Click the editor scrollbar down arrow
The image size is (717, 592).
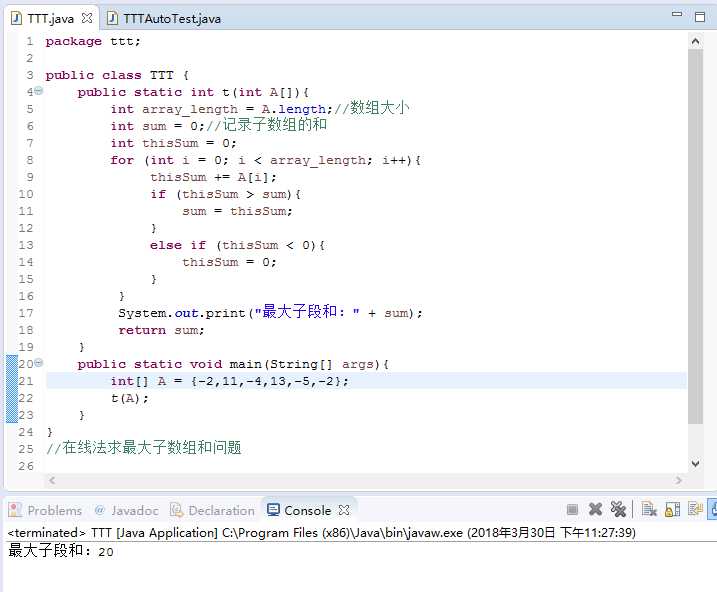coord(695,464)
